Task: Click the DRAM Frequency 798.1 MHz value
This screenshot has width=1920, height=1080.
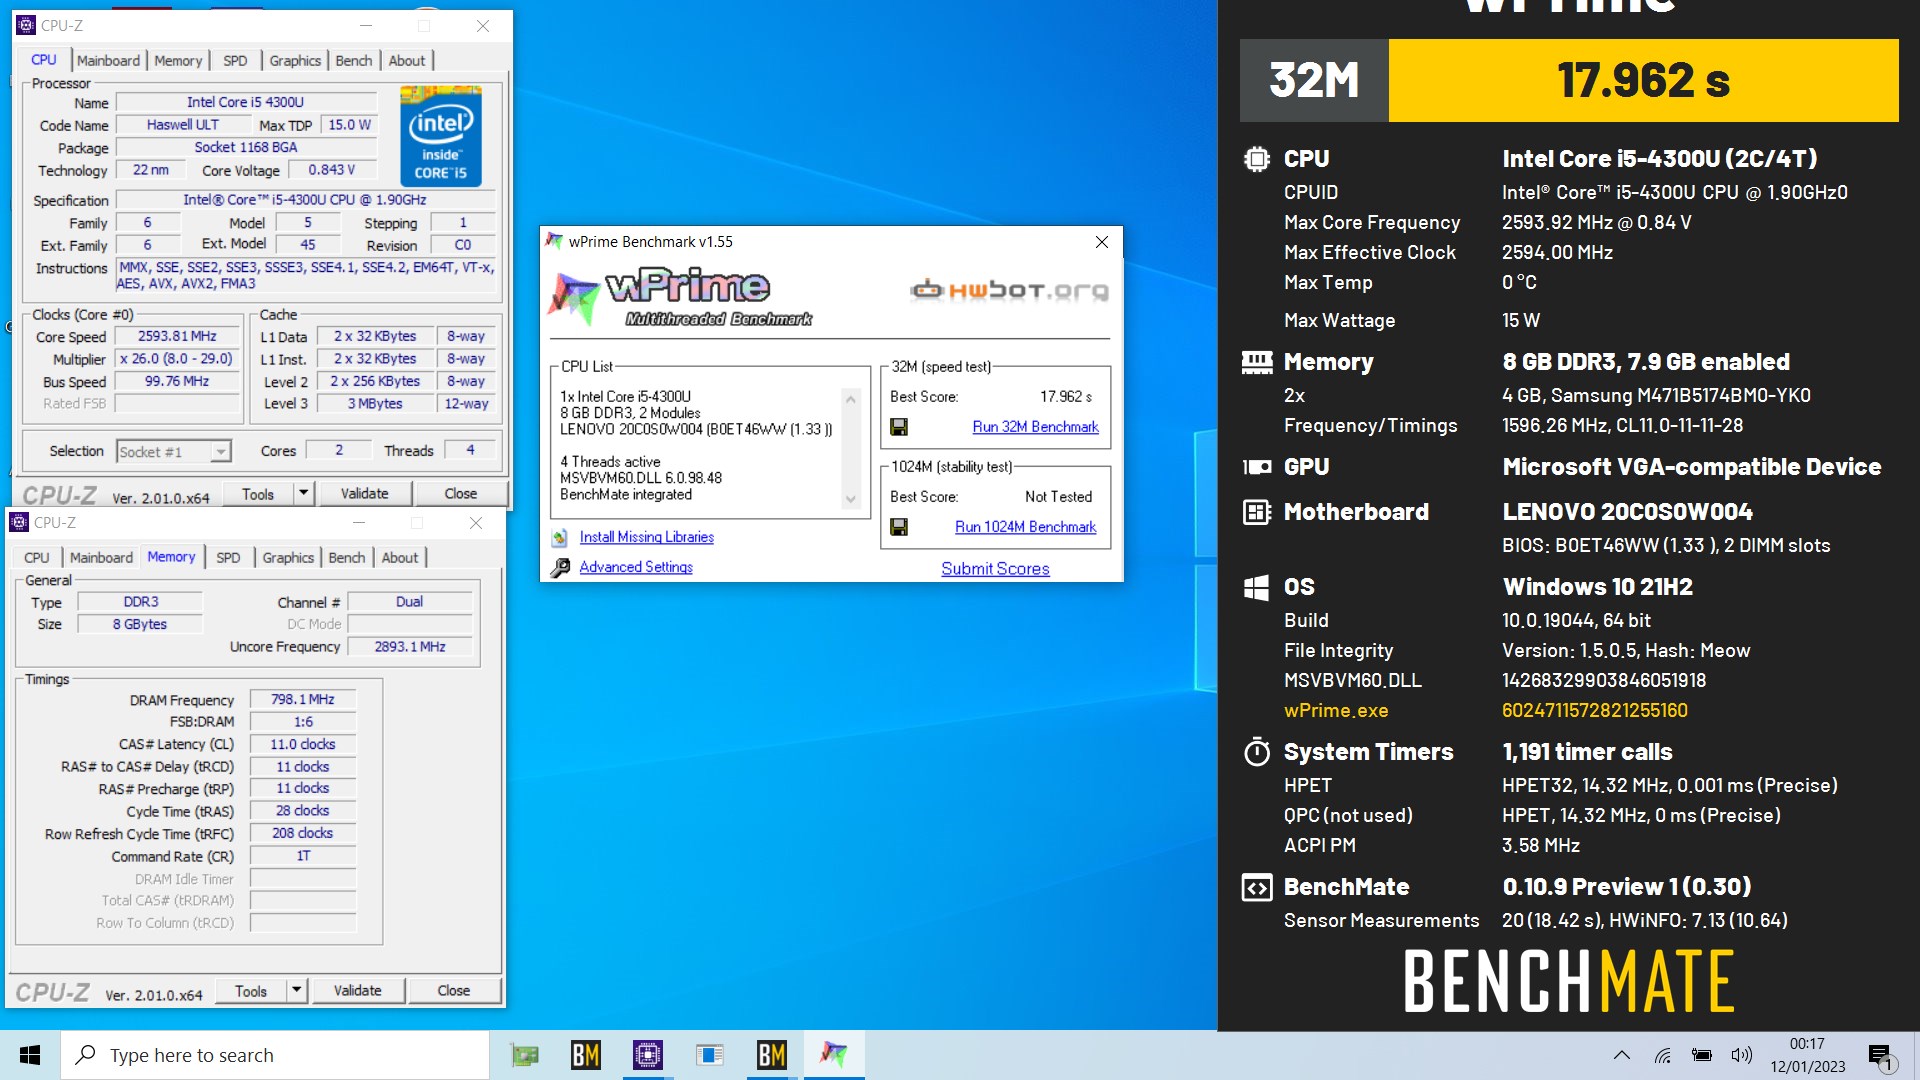Action: [x=303, y=700]
